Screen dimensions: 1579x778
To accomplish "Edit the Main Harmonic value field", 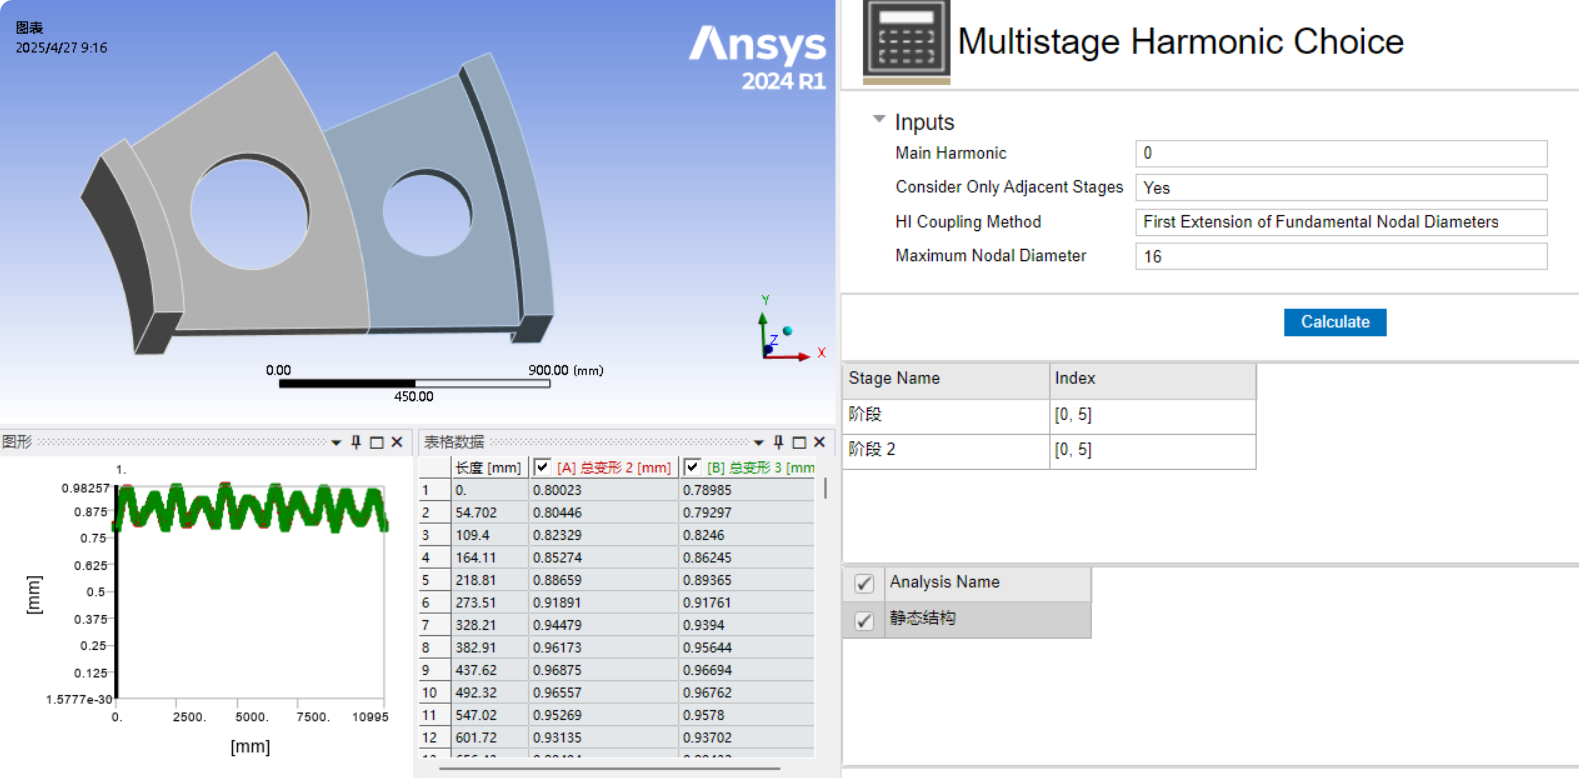I will pos(1341,153).
